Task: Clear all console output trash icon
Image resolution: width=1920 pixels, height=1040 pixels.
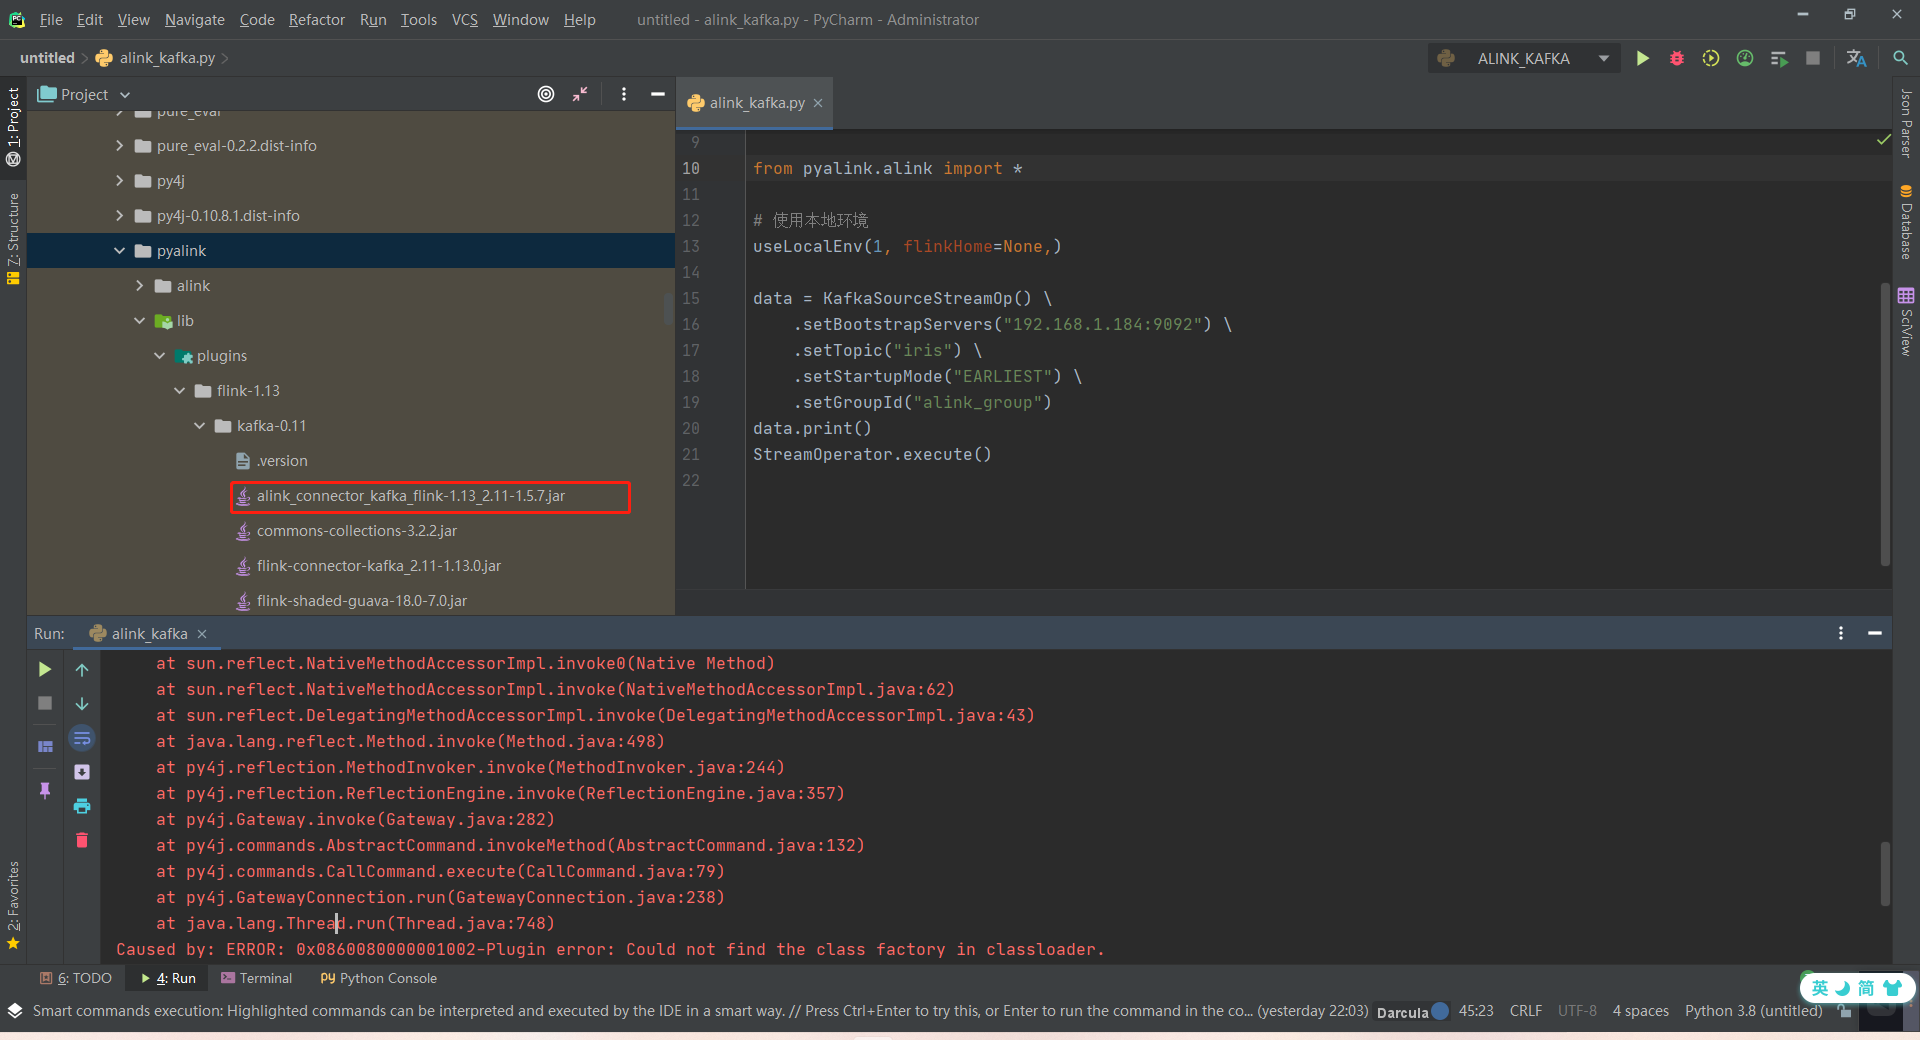Action: [x=82, y=840]
